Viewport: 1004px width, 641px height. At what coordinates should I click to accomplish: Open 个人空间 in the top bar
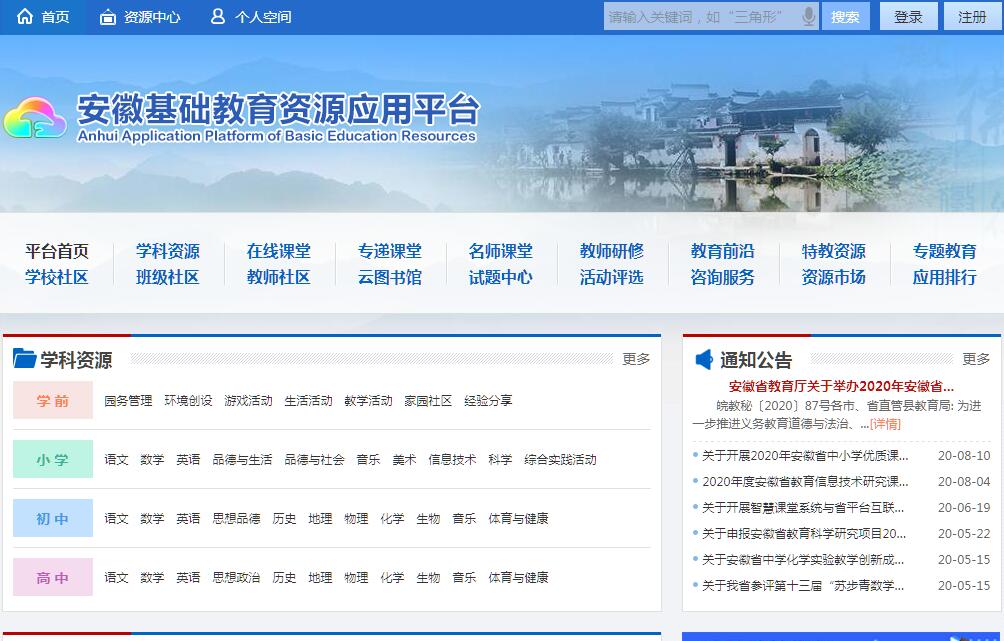(263, 17)
